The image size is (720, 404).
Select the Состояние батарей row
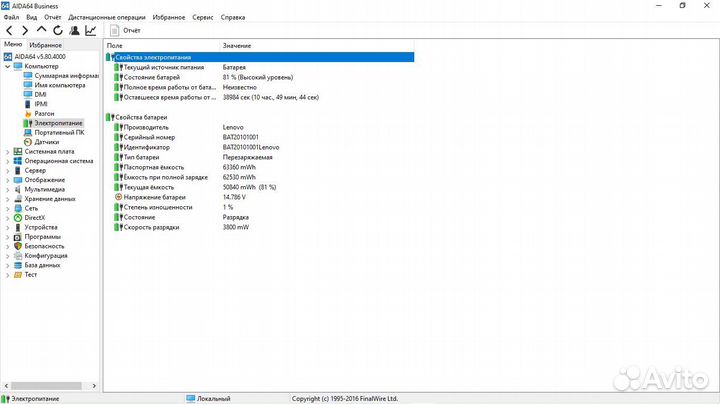tap(259, 77)
